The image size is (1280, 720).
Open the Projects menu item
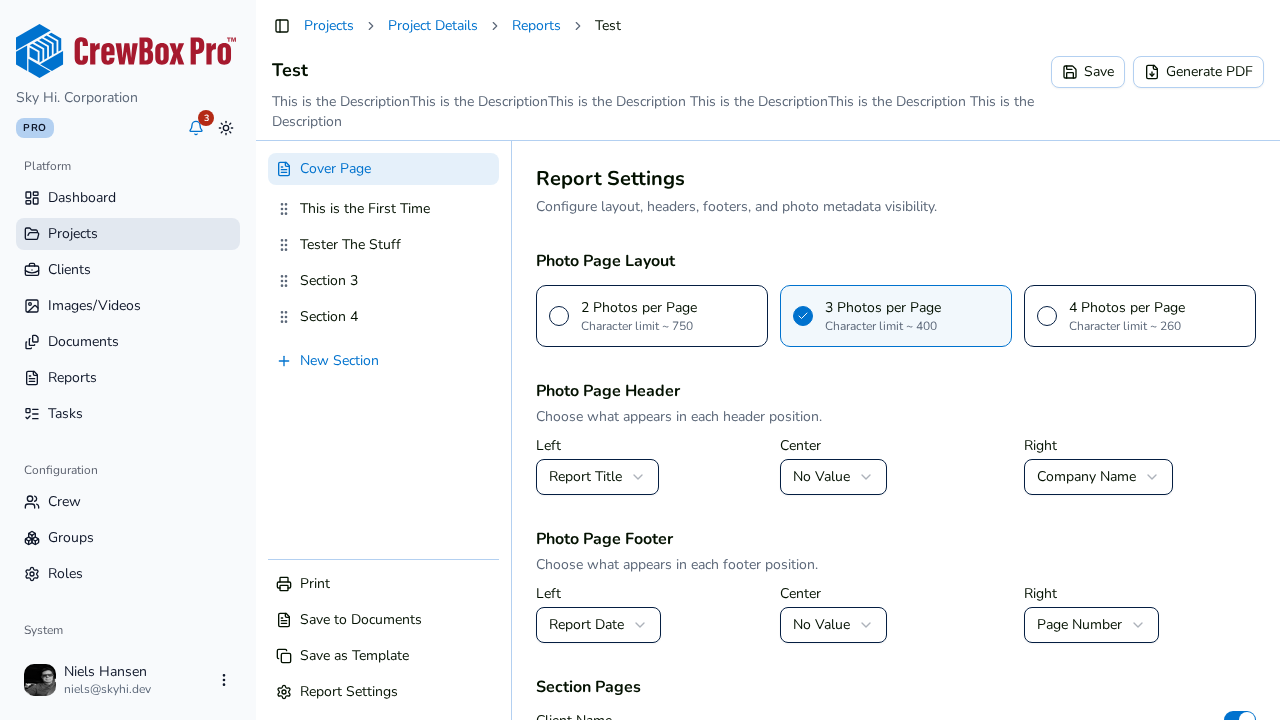click(128, 234)
